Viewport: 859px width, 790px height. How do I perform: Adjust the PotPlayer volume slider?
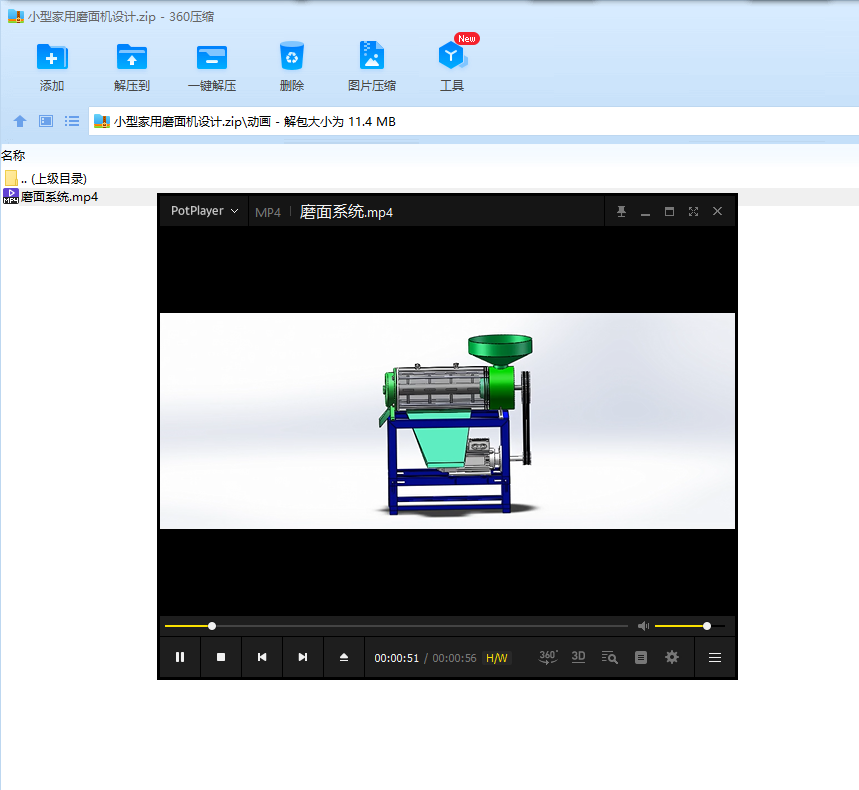[x=690, y=626]
